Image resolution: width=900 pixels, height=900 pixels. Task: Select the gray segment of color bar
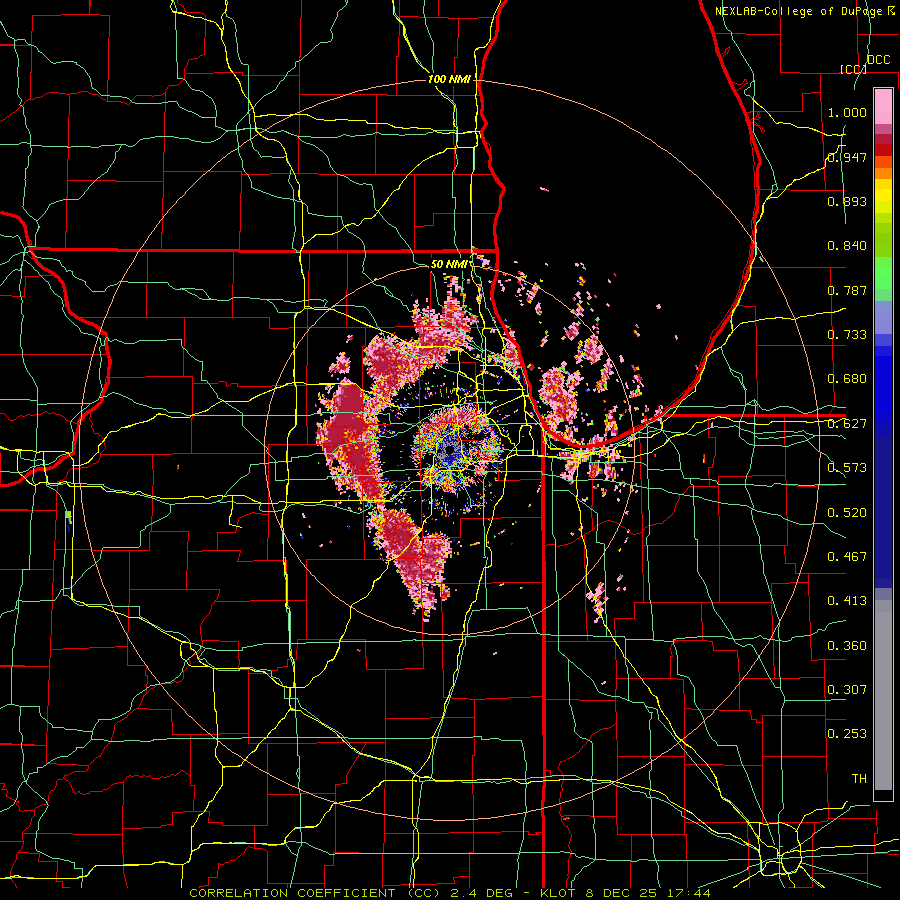coord(883,695)
